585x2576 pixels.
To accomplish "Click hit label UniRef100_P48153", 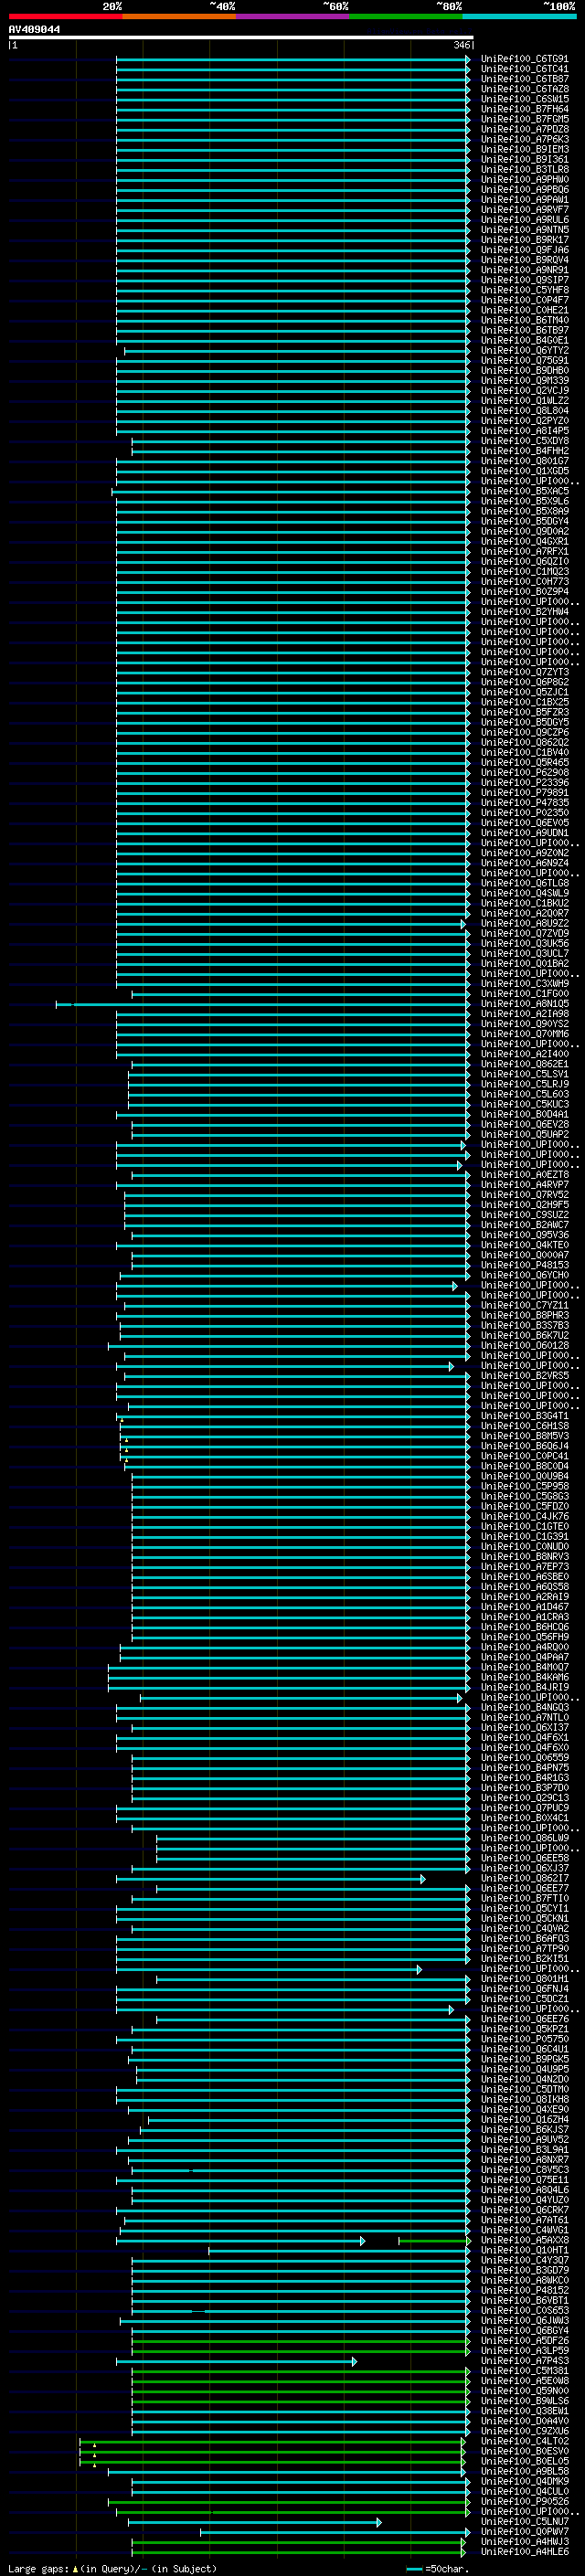I will pos(524,1265).
